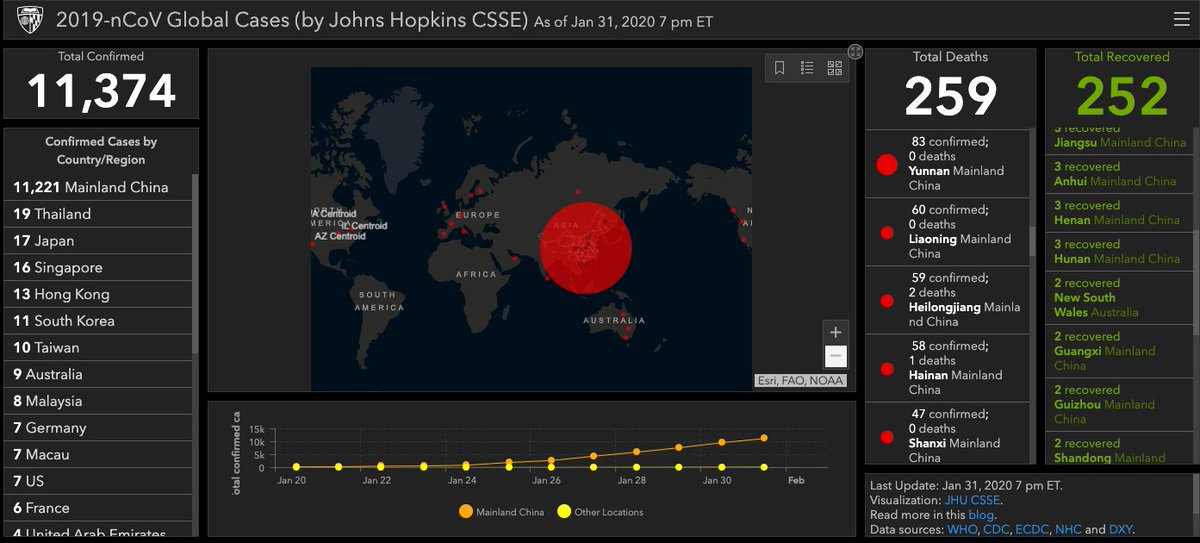Select the 7 US row

98,481
